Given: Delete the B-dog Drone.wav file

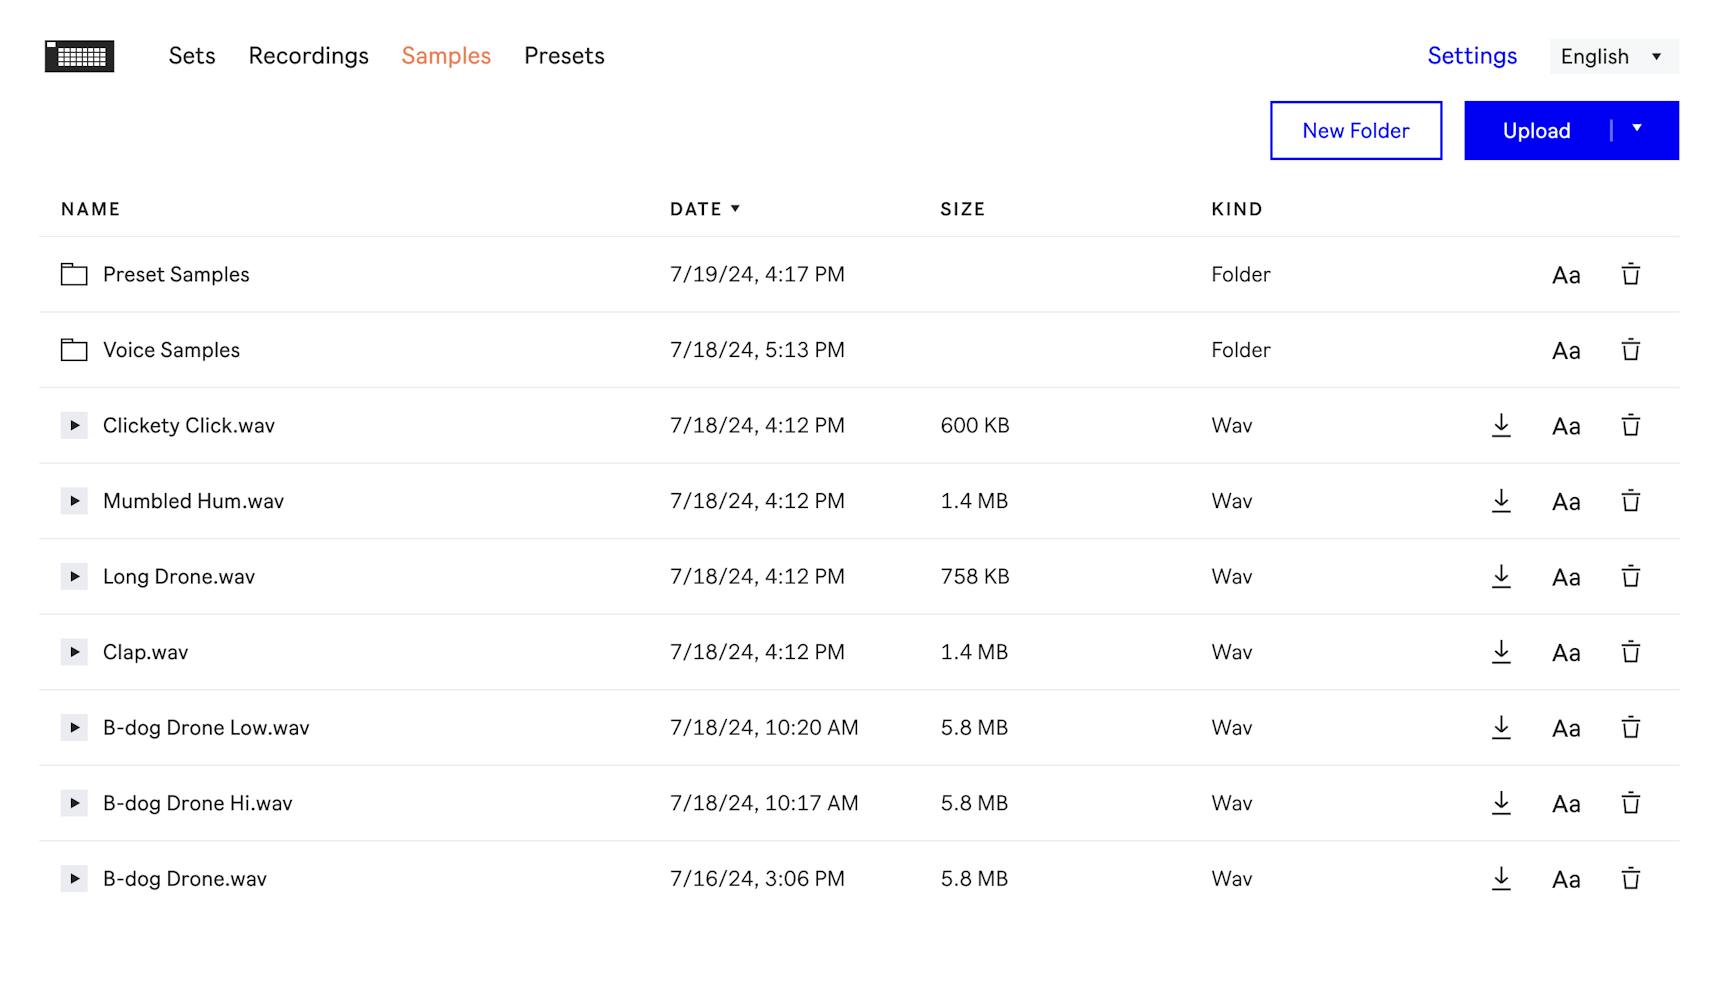Looking at the screenshot, I should (x=1630, y=879).
